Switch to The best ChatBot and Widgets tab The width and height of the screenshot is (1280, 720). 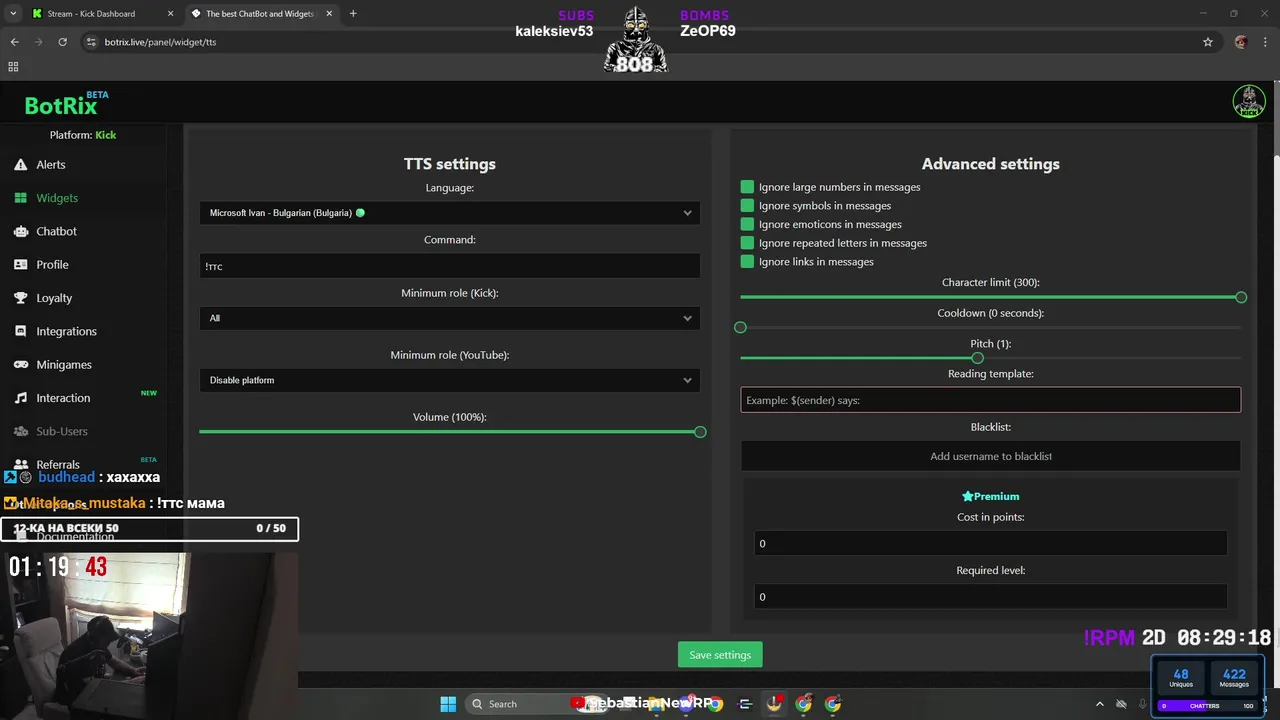[259, 14]
